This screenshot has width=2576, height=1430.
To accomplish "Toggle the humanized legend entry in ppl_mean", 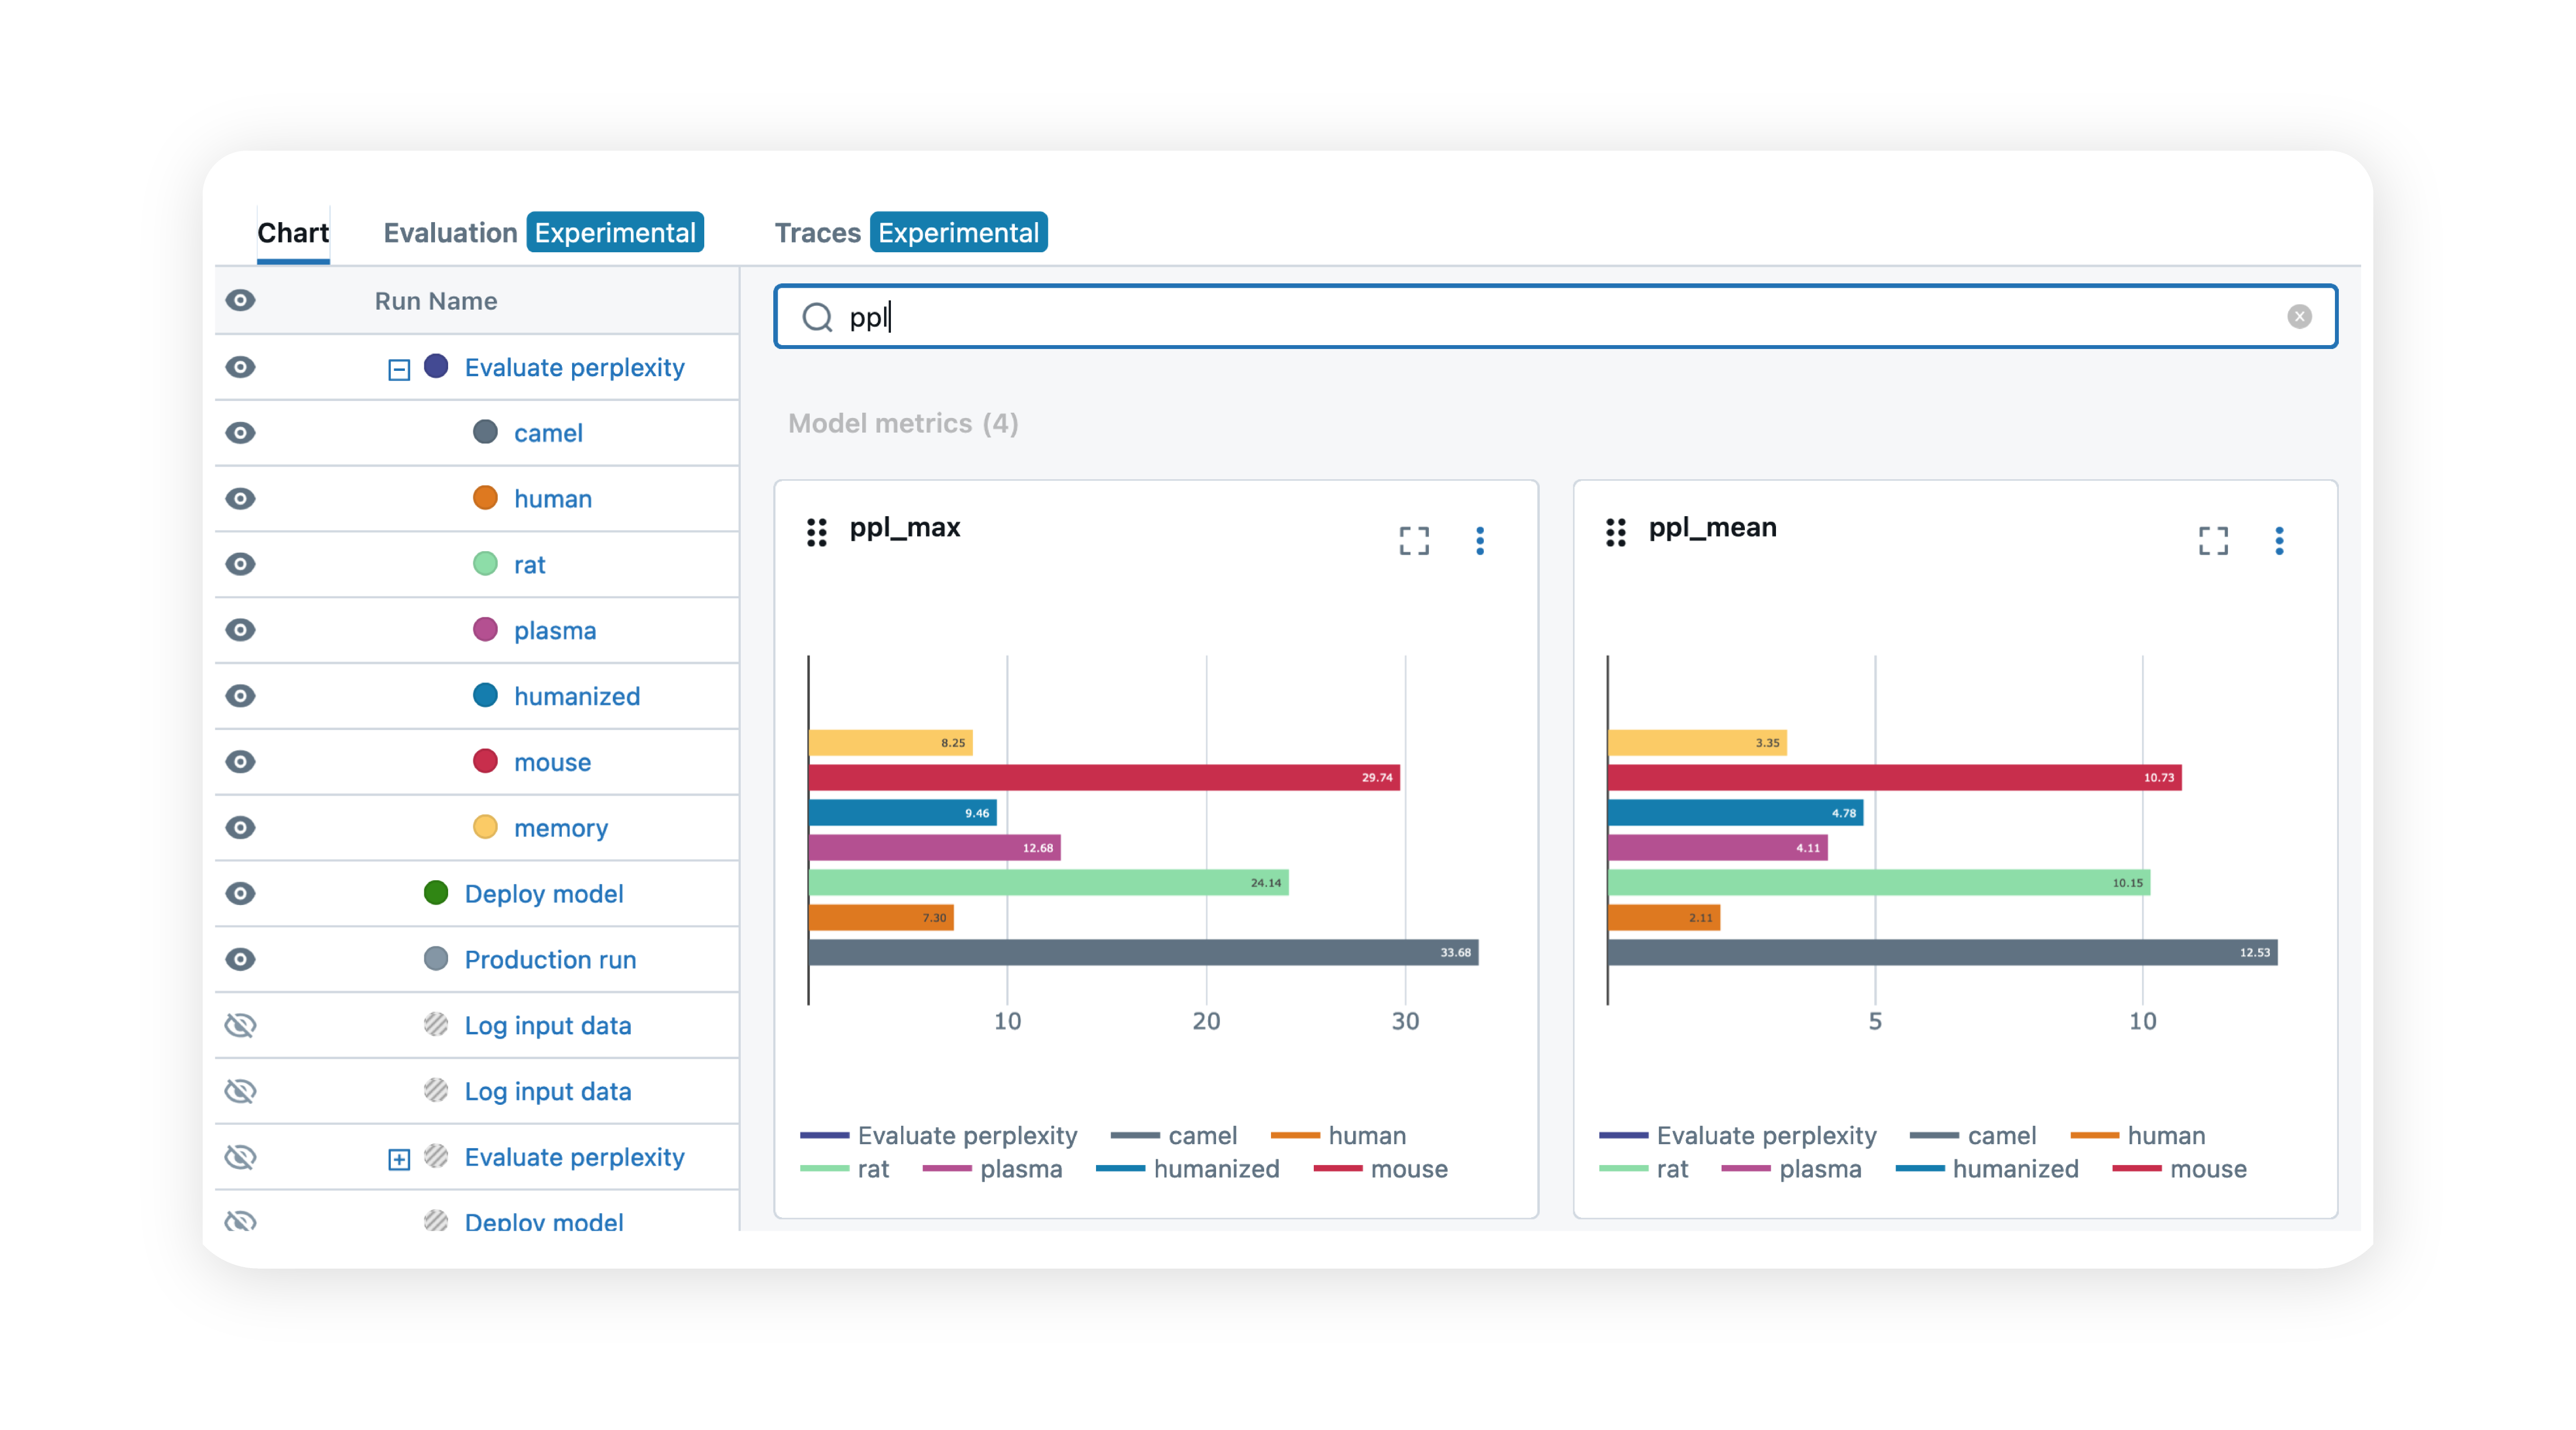I will (x=1986, y=1169).
